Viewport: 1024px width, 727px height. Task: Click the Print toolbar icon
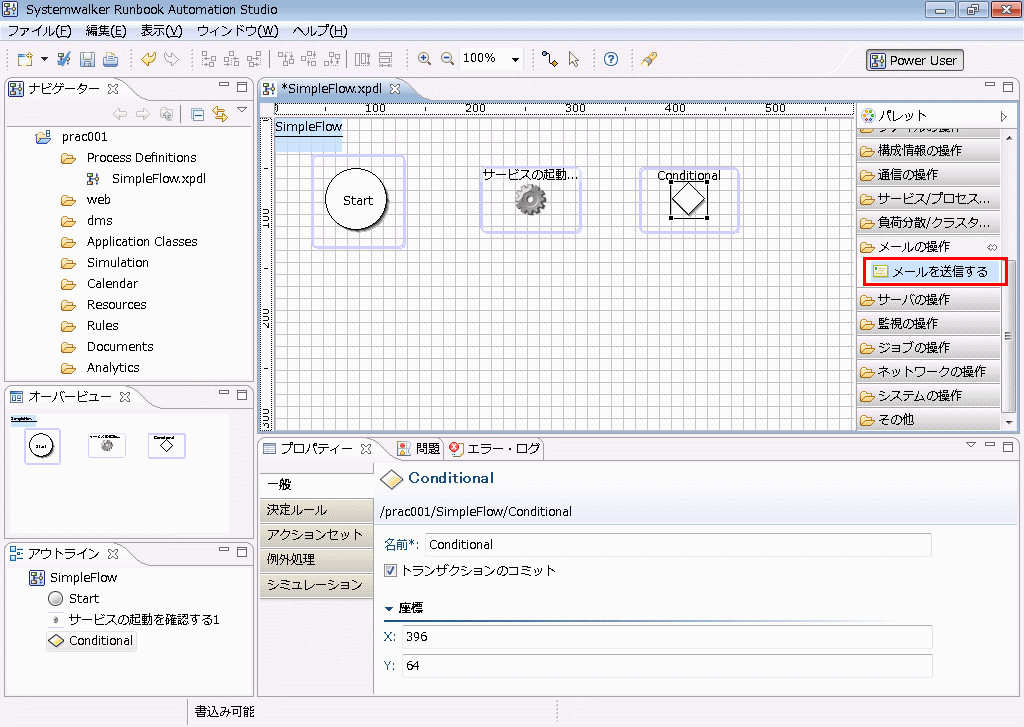coord(110,59)
